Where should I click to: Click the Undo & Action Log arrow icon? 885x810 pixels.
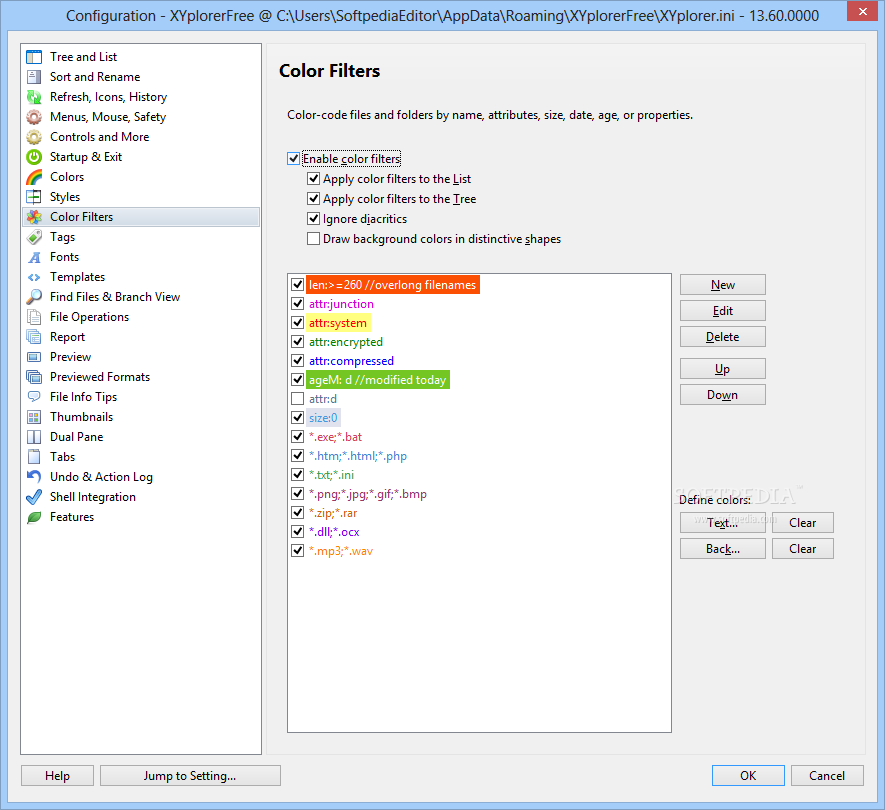click(x=34, y=477)
